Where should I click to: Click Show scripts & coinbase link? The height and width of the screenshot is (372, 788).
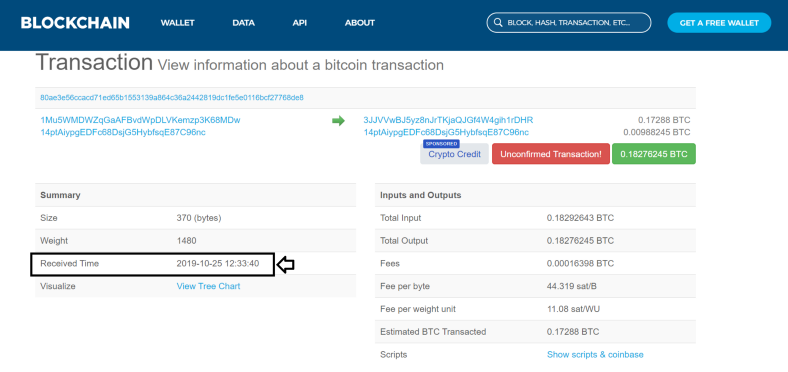point(595,354)
